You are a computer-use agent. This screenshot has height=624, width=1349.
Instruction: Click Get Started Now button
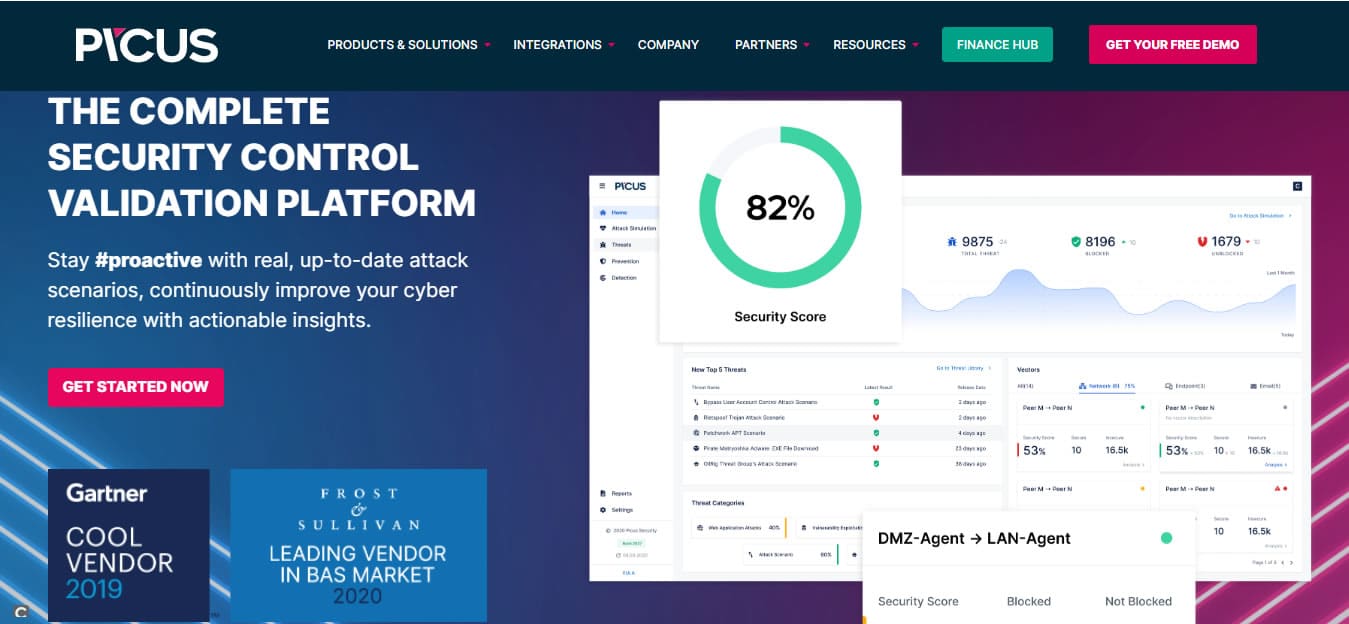(136, 387)
